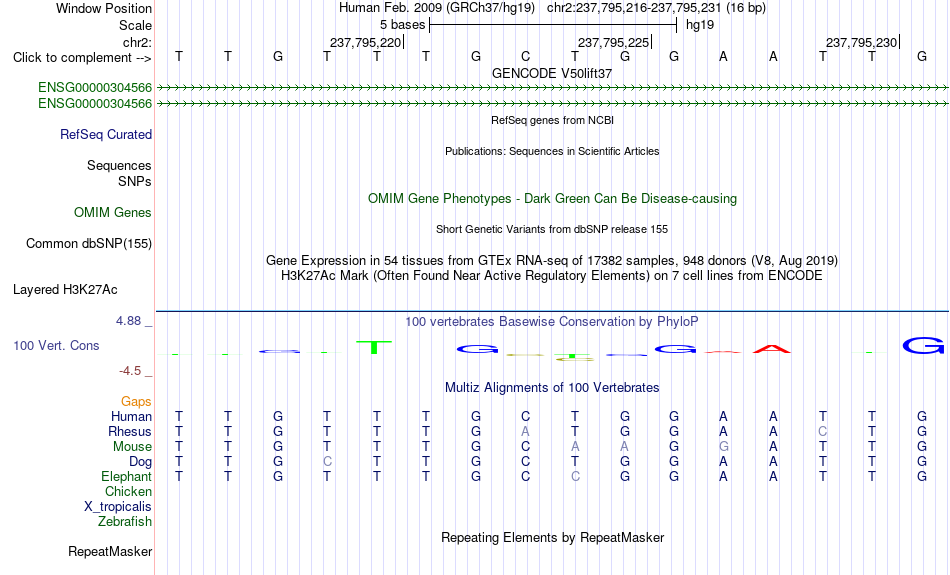The image size is (950, 575).
Task: Click the red A PhyloP conservation letter
Action: tap(772, 349)
